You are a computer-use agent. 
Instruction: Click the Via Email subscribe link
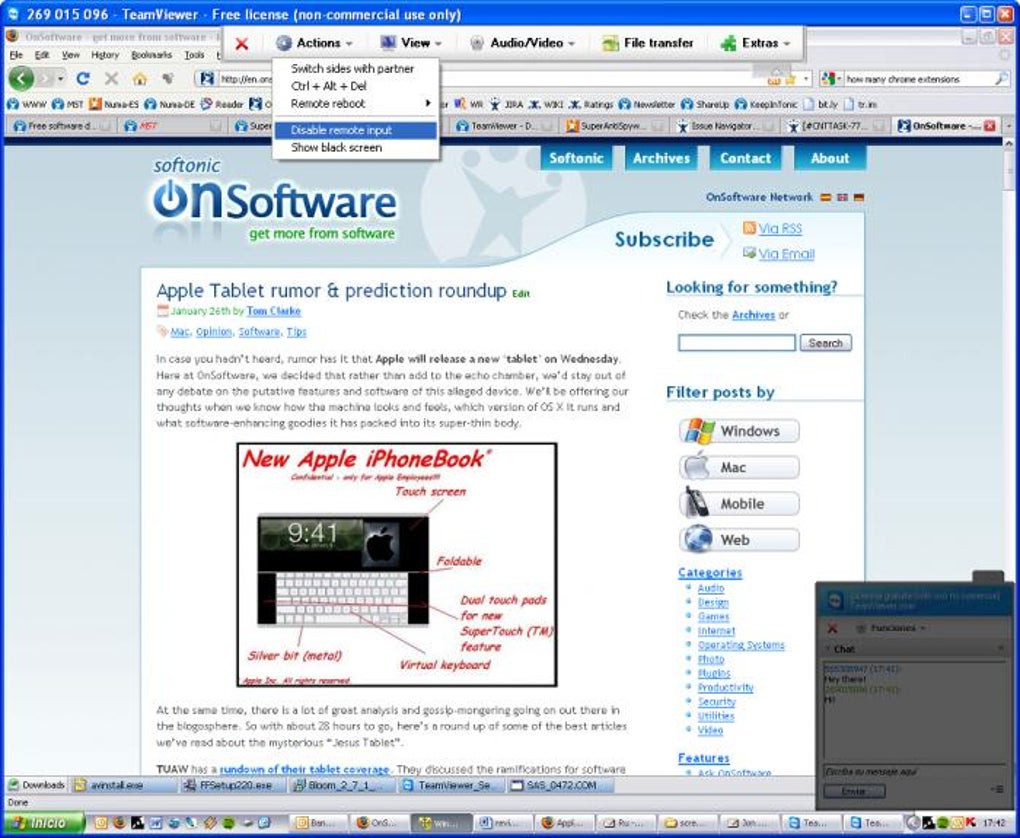[786, 254]
